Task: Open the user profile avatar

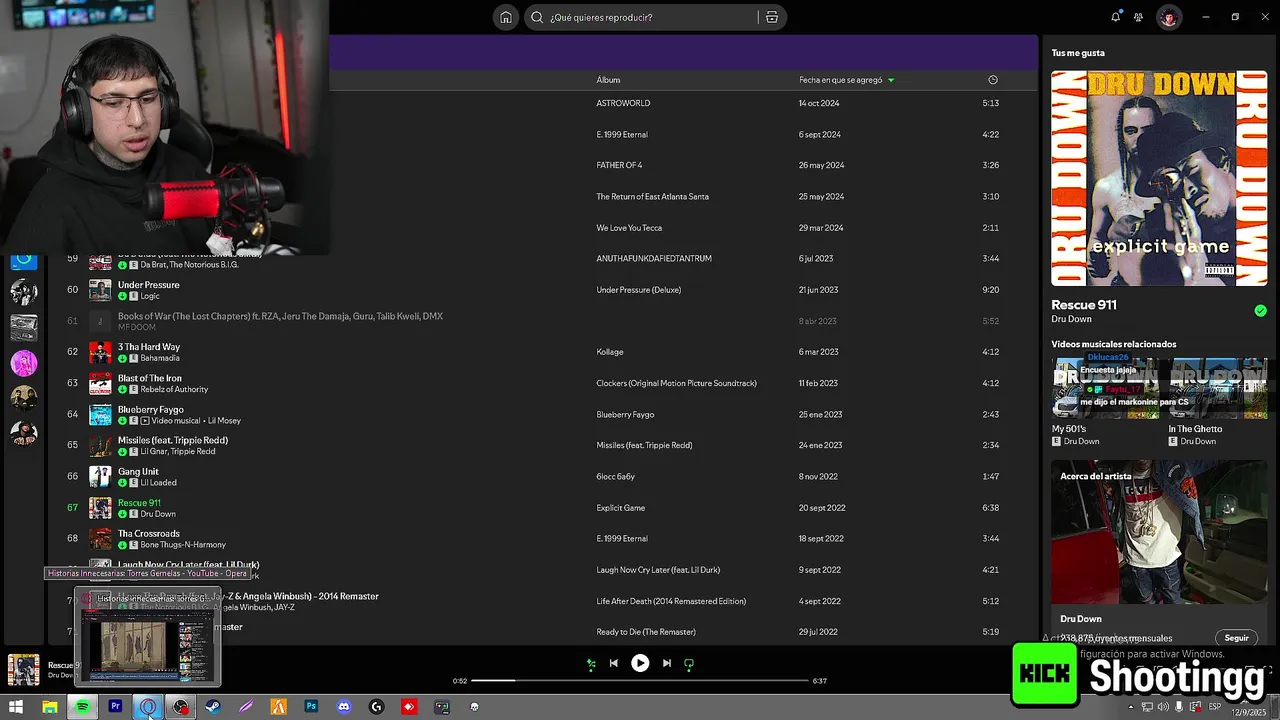Action: tap(1168, 17)
